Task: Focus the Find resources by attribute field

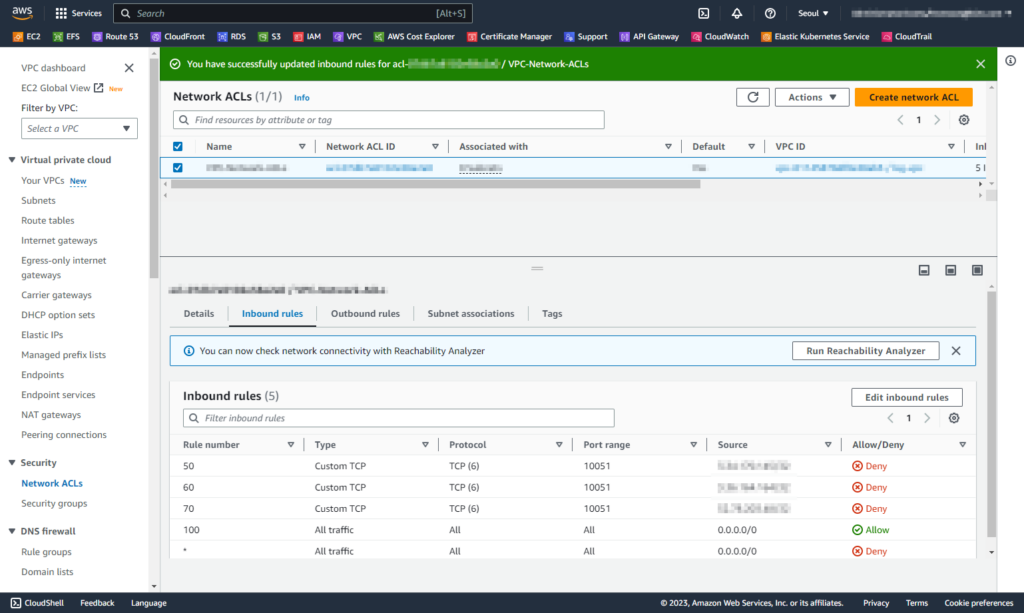Action: (x=389, y=120)
